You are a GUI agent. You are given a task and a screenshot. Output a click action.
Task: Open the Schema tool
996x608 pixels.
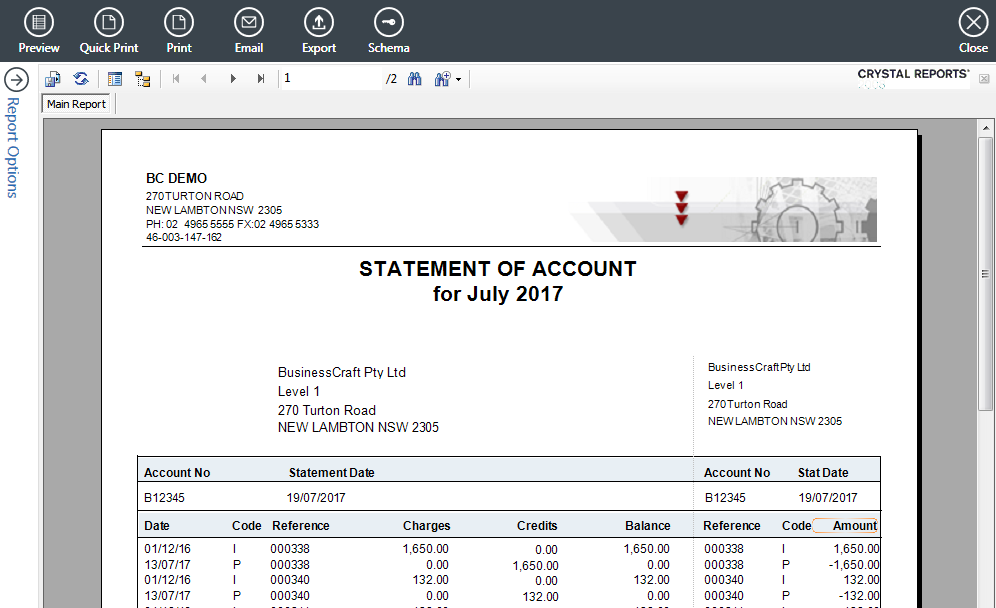(x=389, y=30)
